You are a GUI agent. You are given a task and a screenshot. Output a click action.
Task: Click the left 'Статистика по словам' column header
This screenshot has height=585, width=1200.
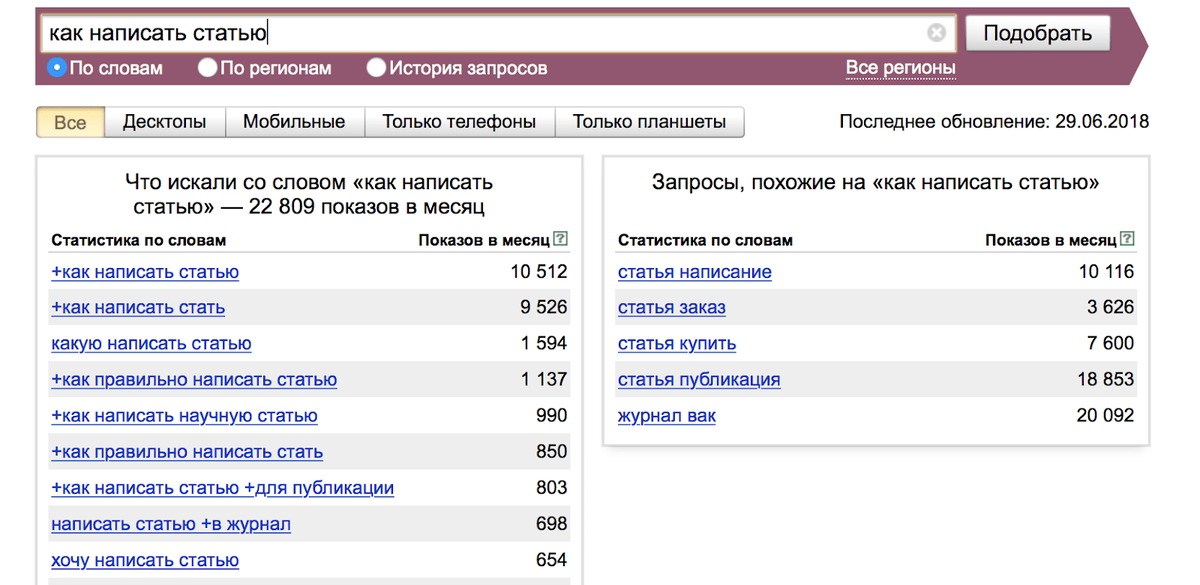pos(138,240)
